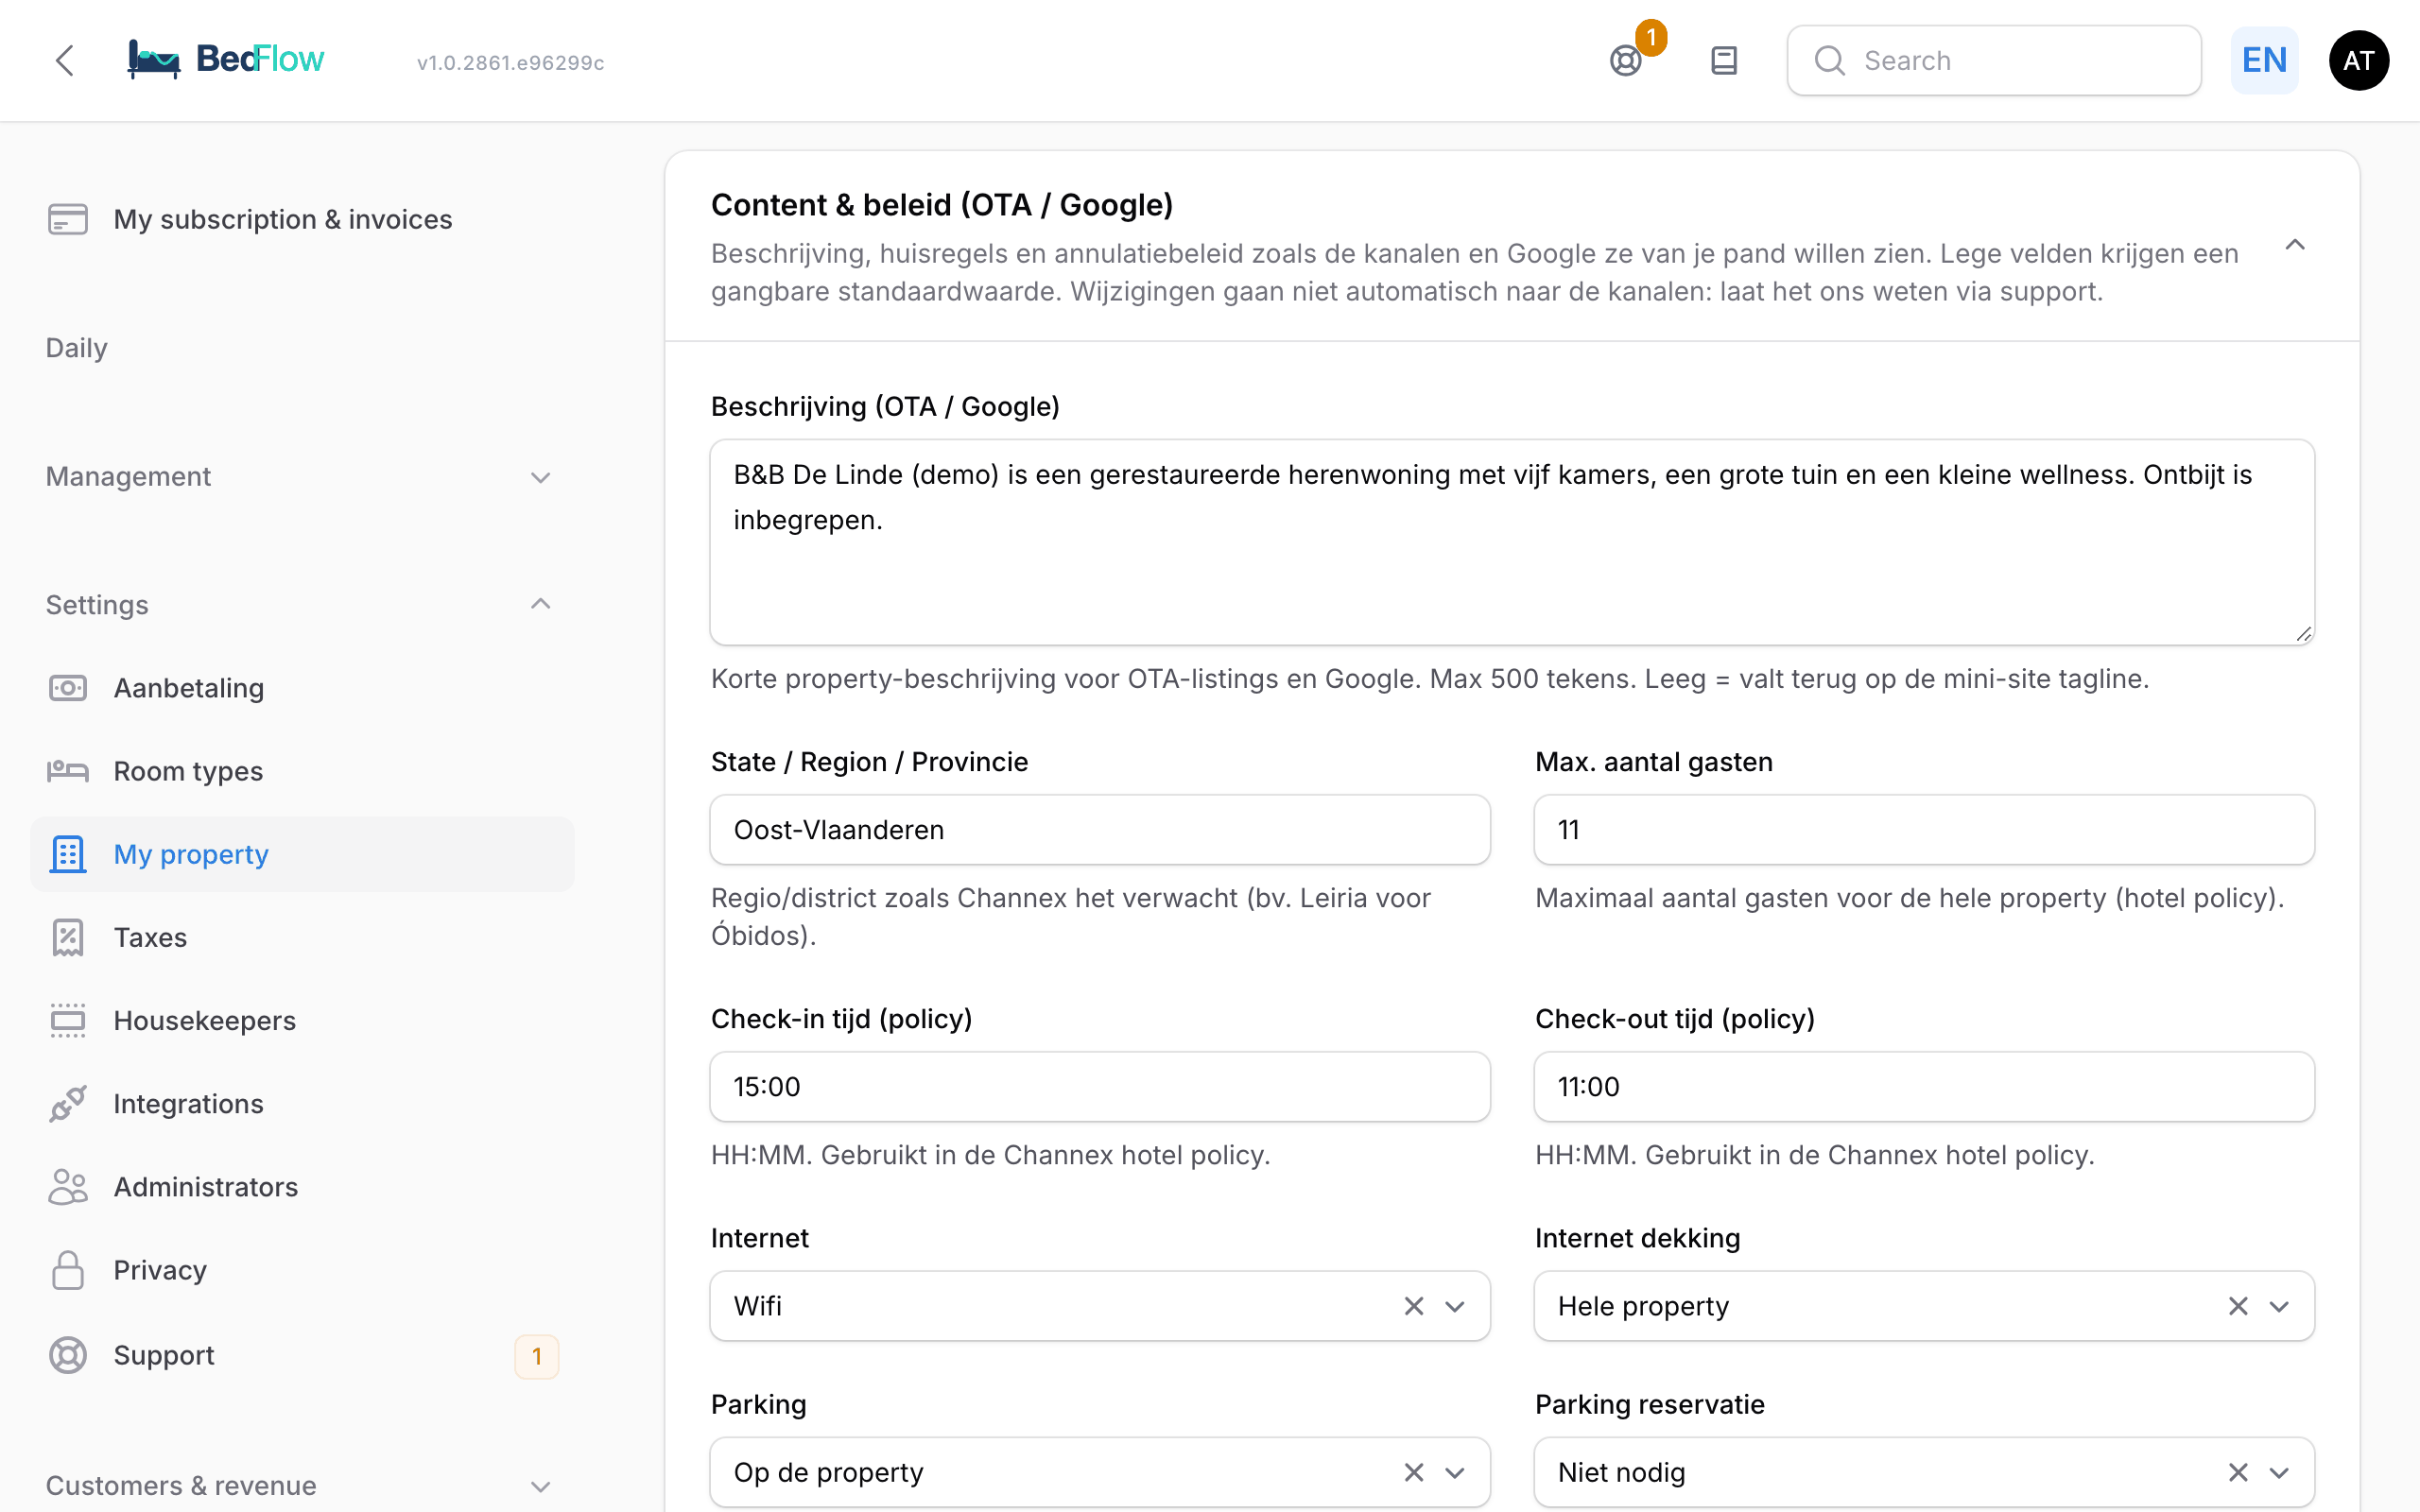
Task: Open the Parking dropdown arrow
Action: (x=1455, y=1472)
